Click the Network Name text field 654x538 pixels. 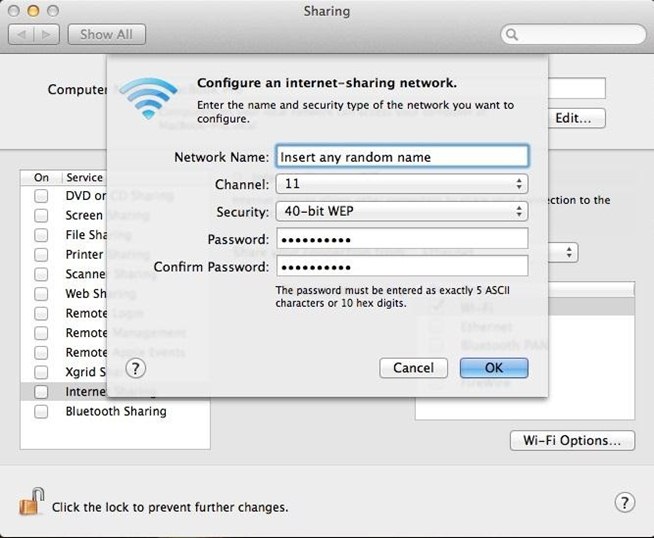[x=402, y=157]
